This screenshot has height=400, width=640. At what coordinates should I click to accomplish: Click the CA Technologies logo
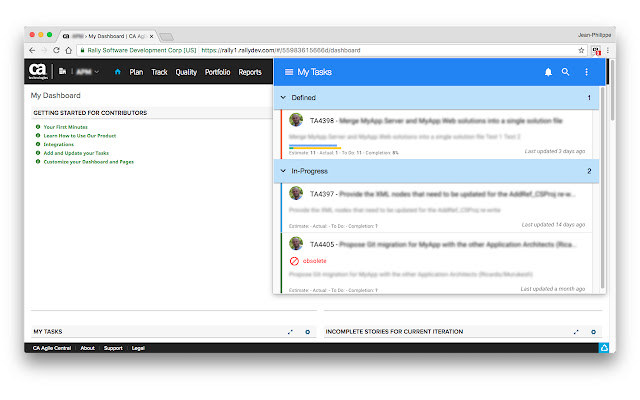click(38, 71)
